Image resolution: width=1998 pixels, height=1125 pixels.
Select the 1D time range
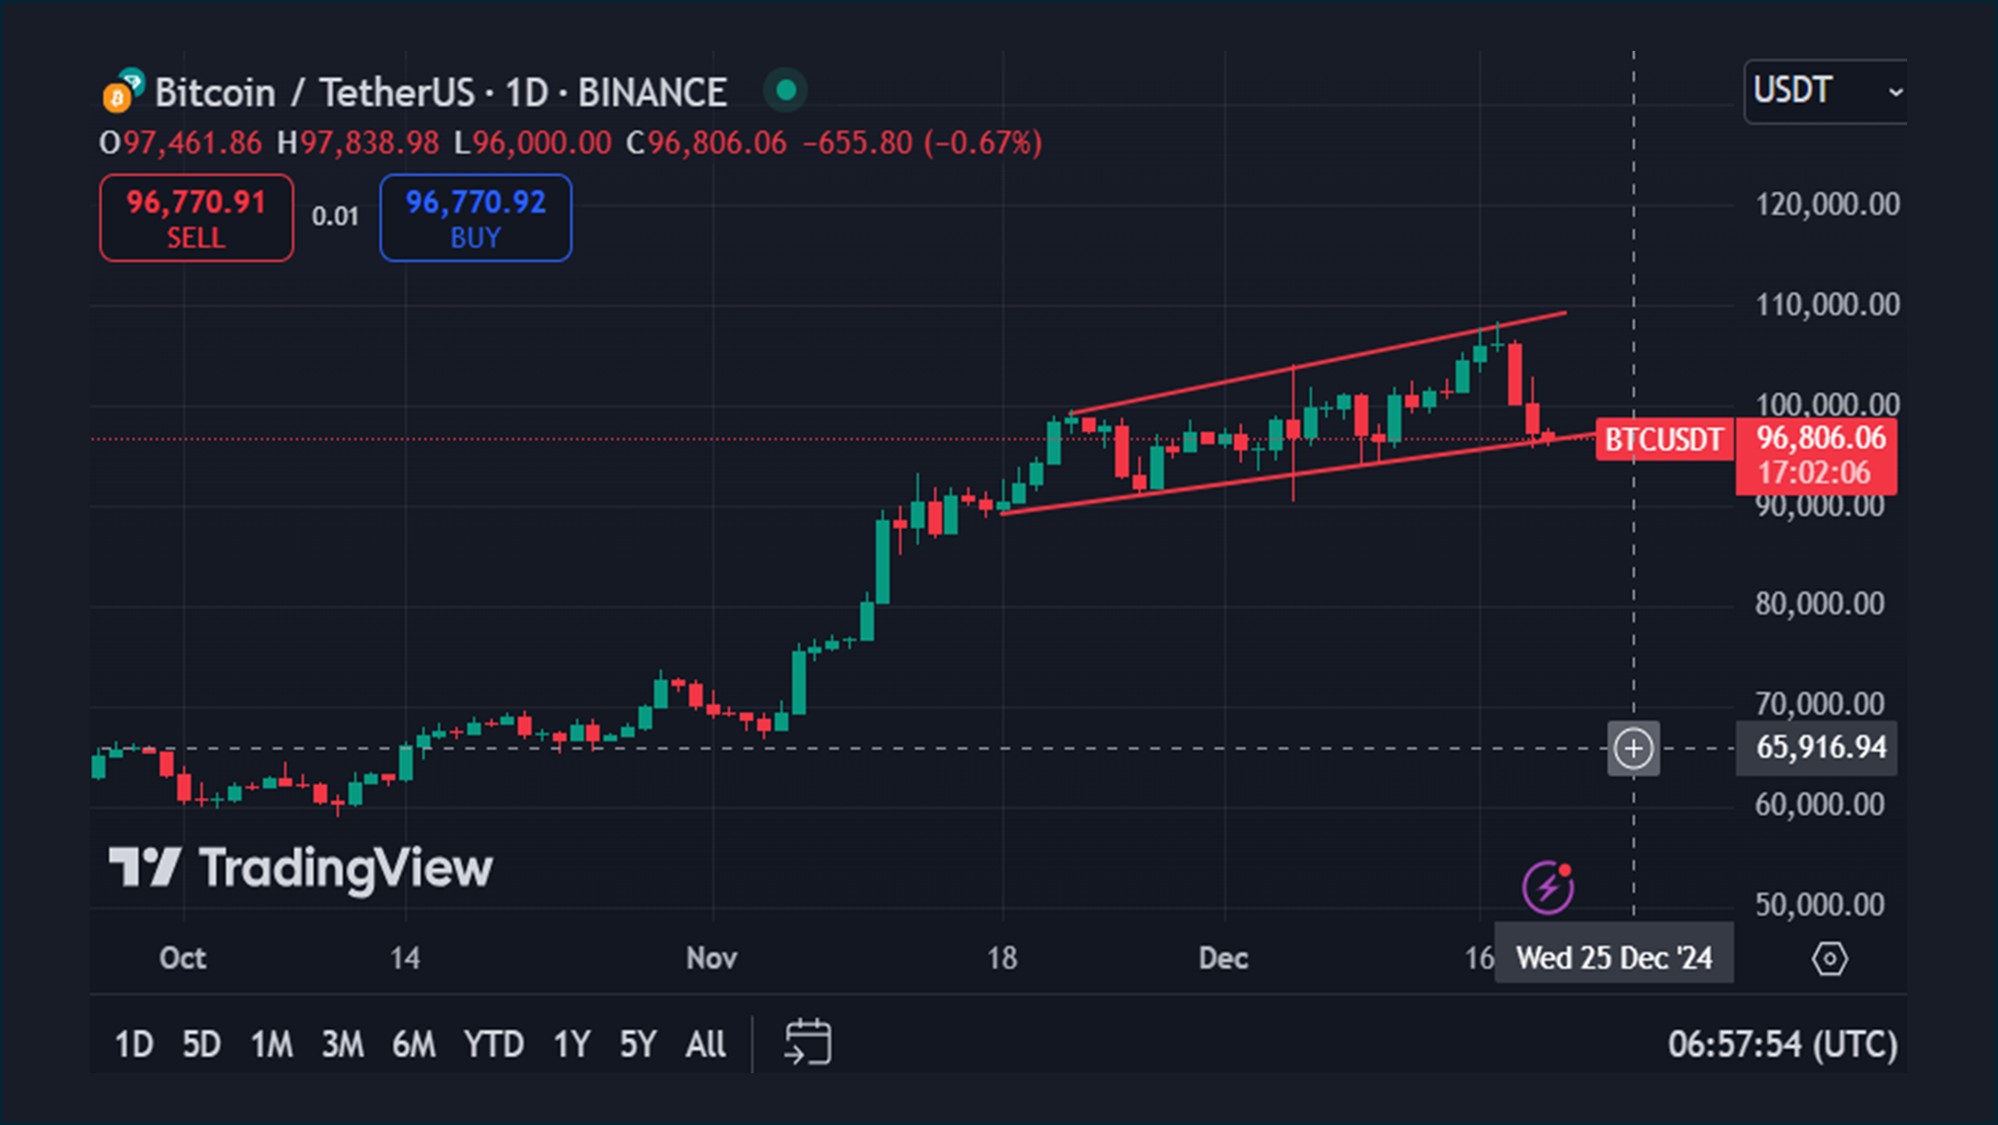tap(133, 1044)
